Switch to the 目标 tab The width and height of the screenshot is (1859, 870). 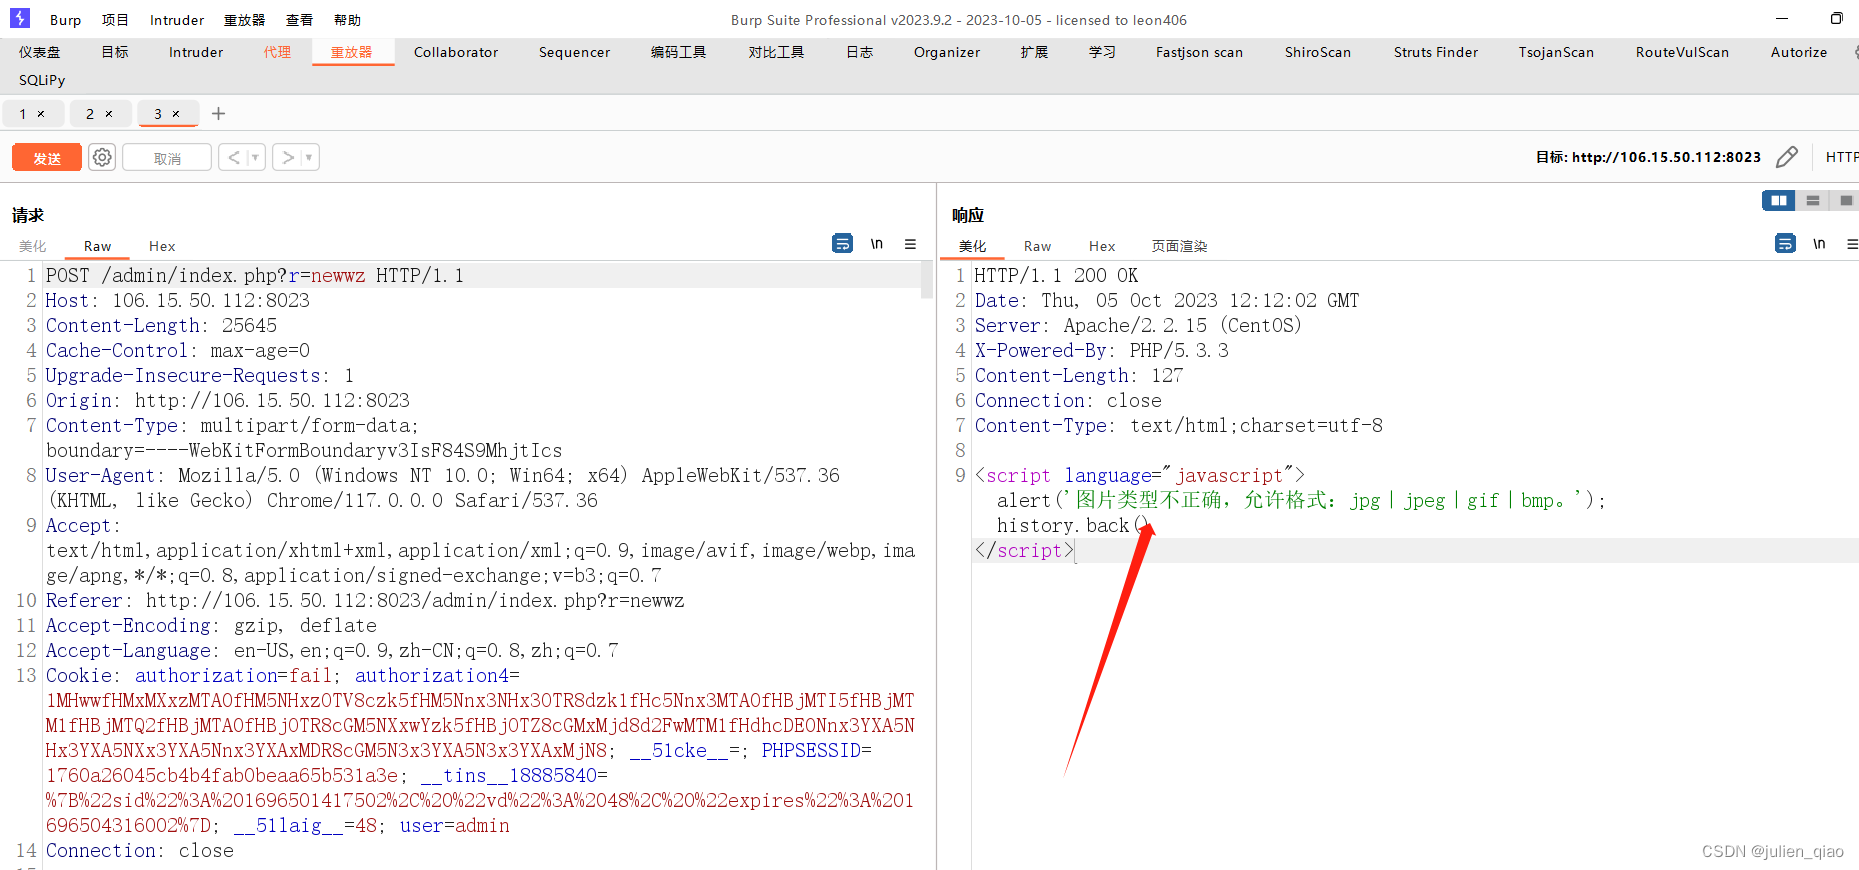[115, 52]
